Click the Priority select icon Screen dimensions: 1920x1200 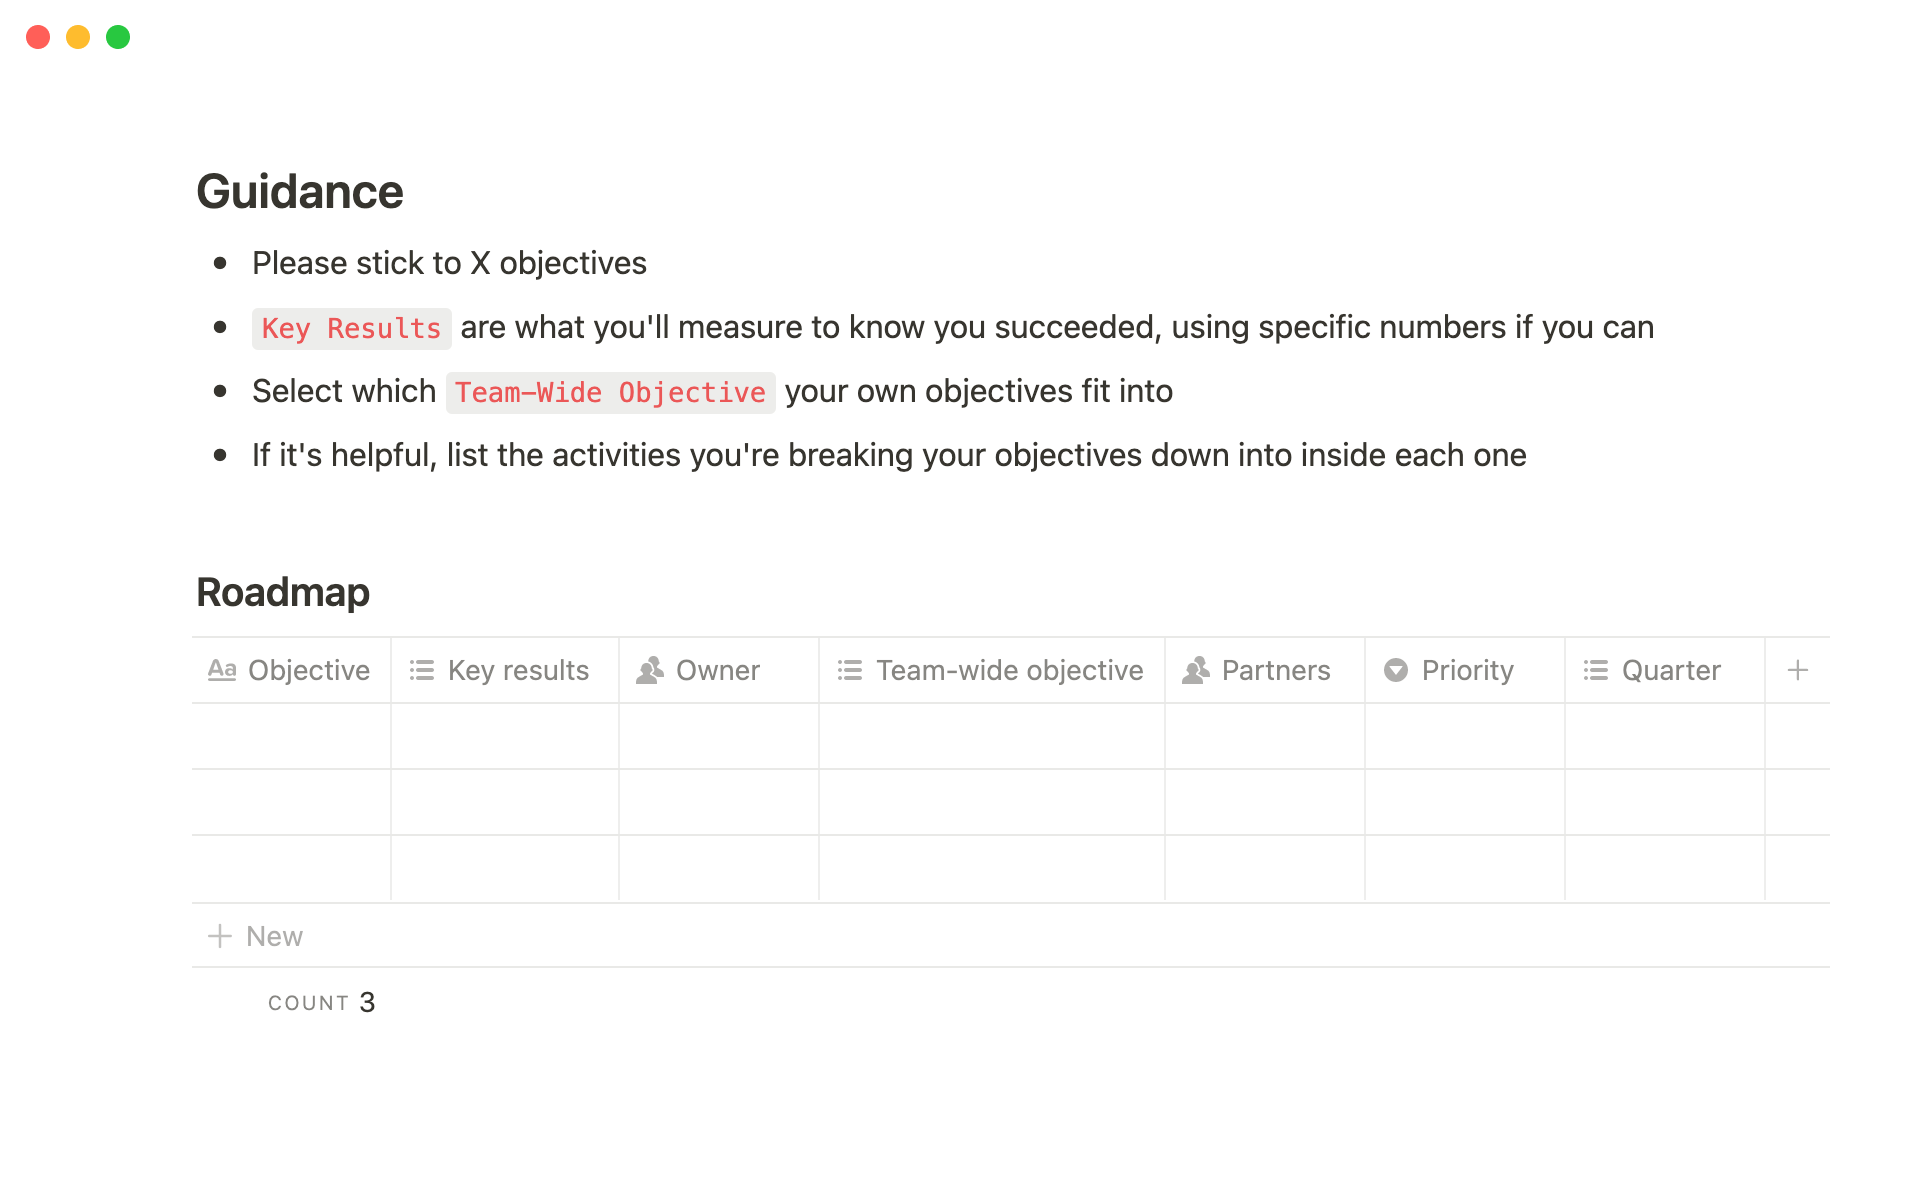coord(1396,670)
